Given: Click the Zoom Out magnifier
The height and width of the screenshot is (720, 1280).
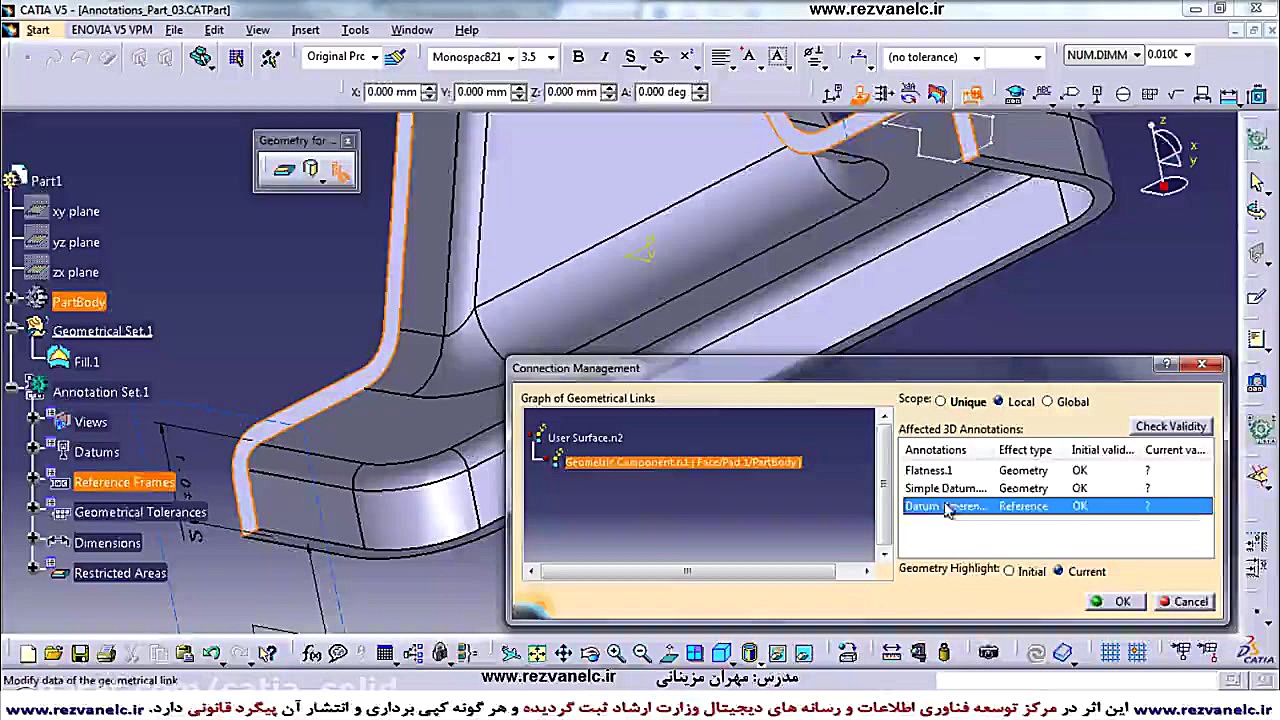Looking at the screenshot, I should click(x=642, y=654).
